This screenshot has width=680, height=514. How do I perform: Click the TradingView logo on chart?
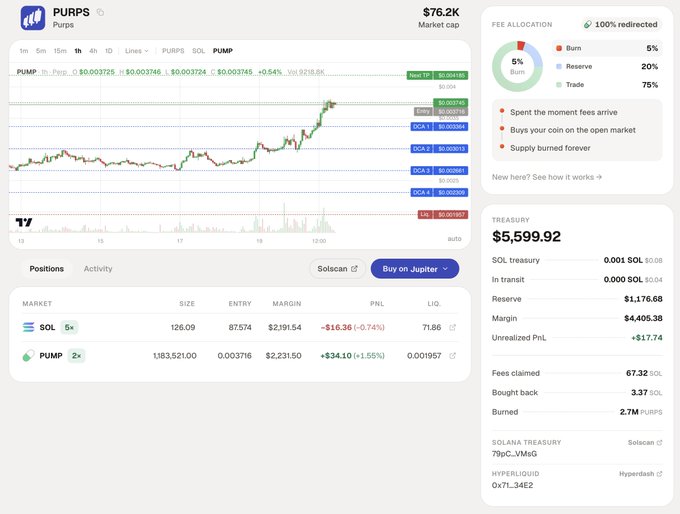(x=24, y=223)
